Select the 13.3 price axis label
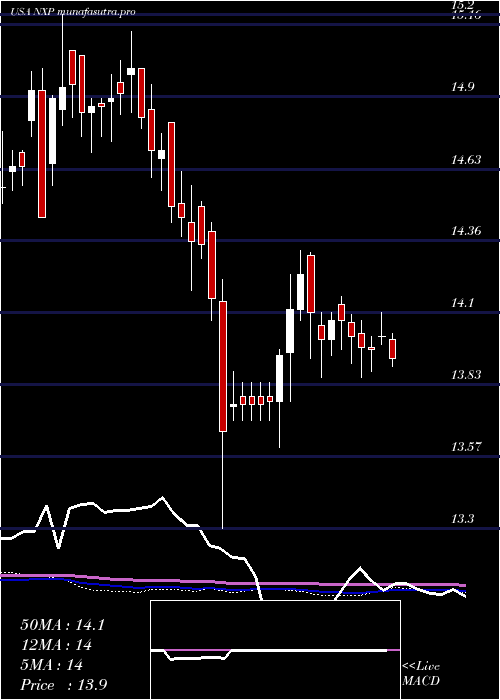This screenshot has height=700, width=500. (x=462, y=519)
